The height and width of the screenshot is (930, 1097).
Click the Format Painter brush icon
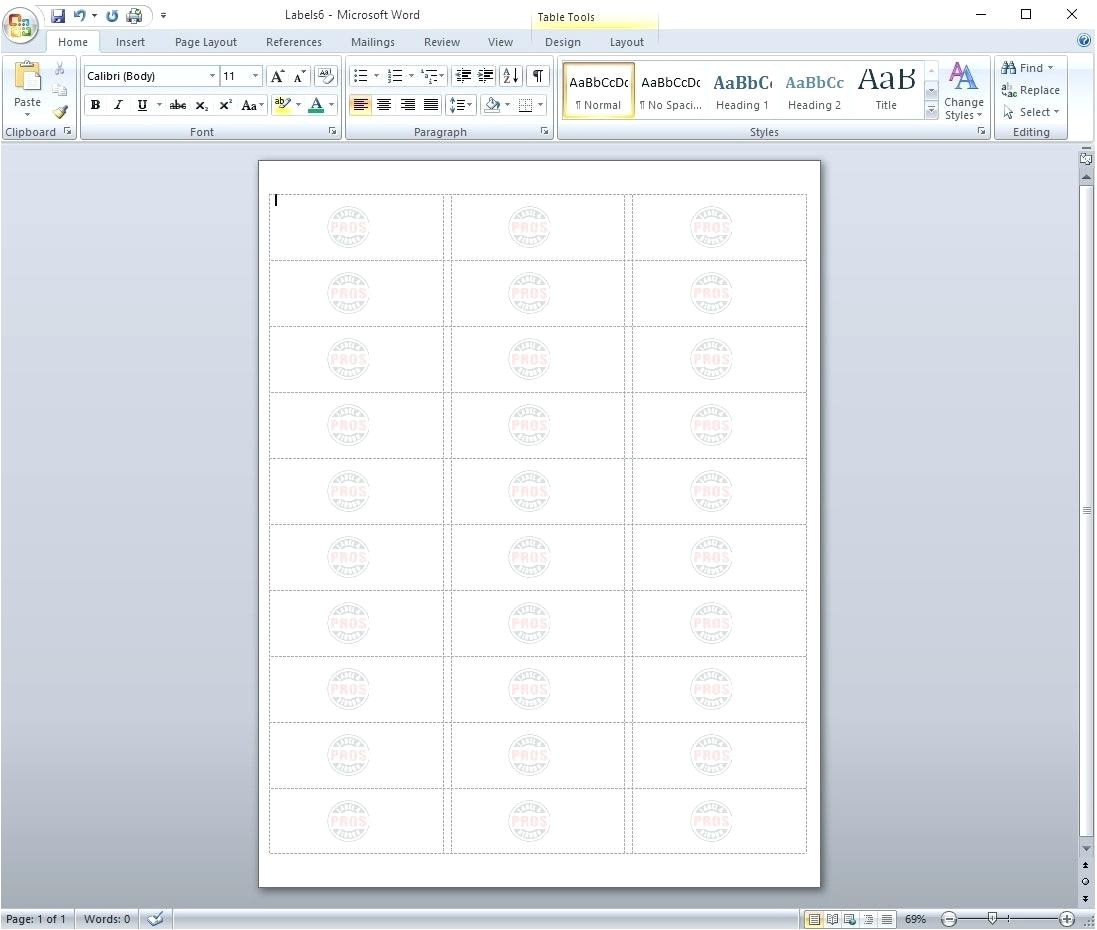point(60,112)
